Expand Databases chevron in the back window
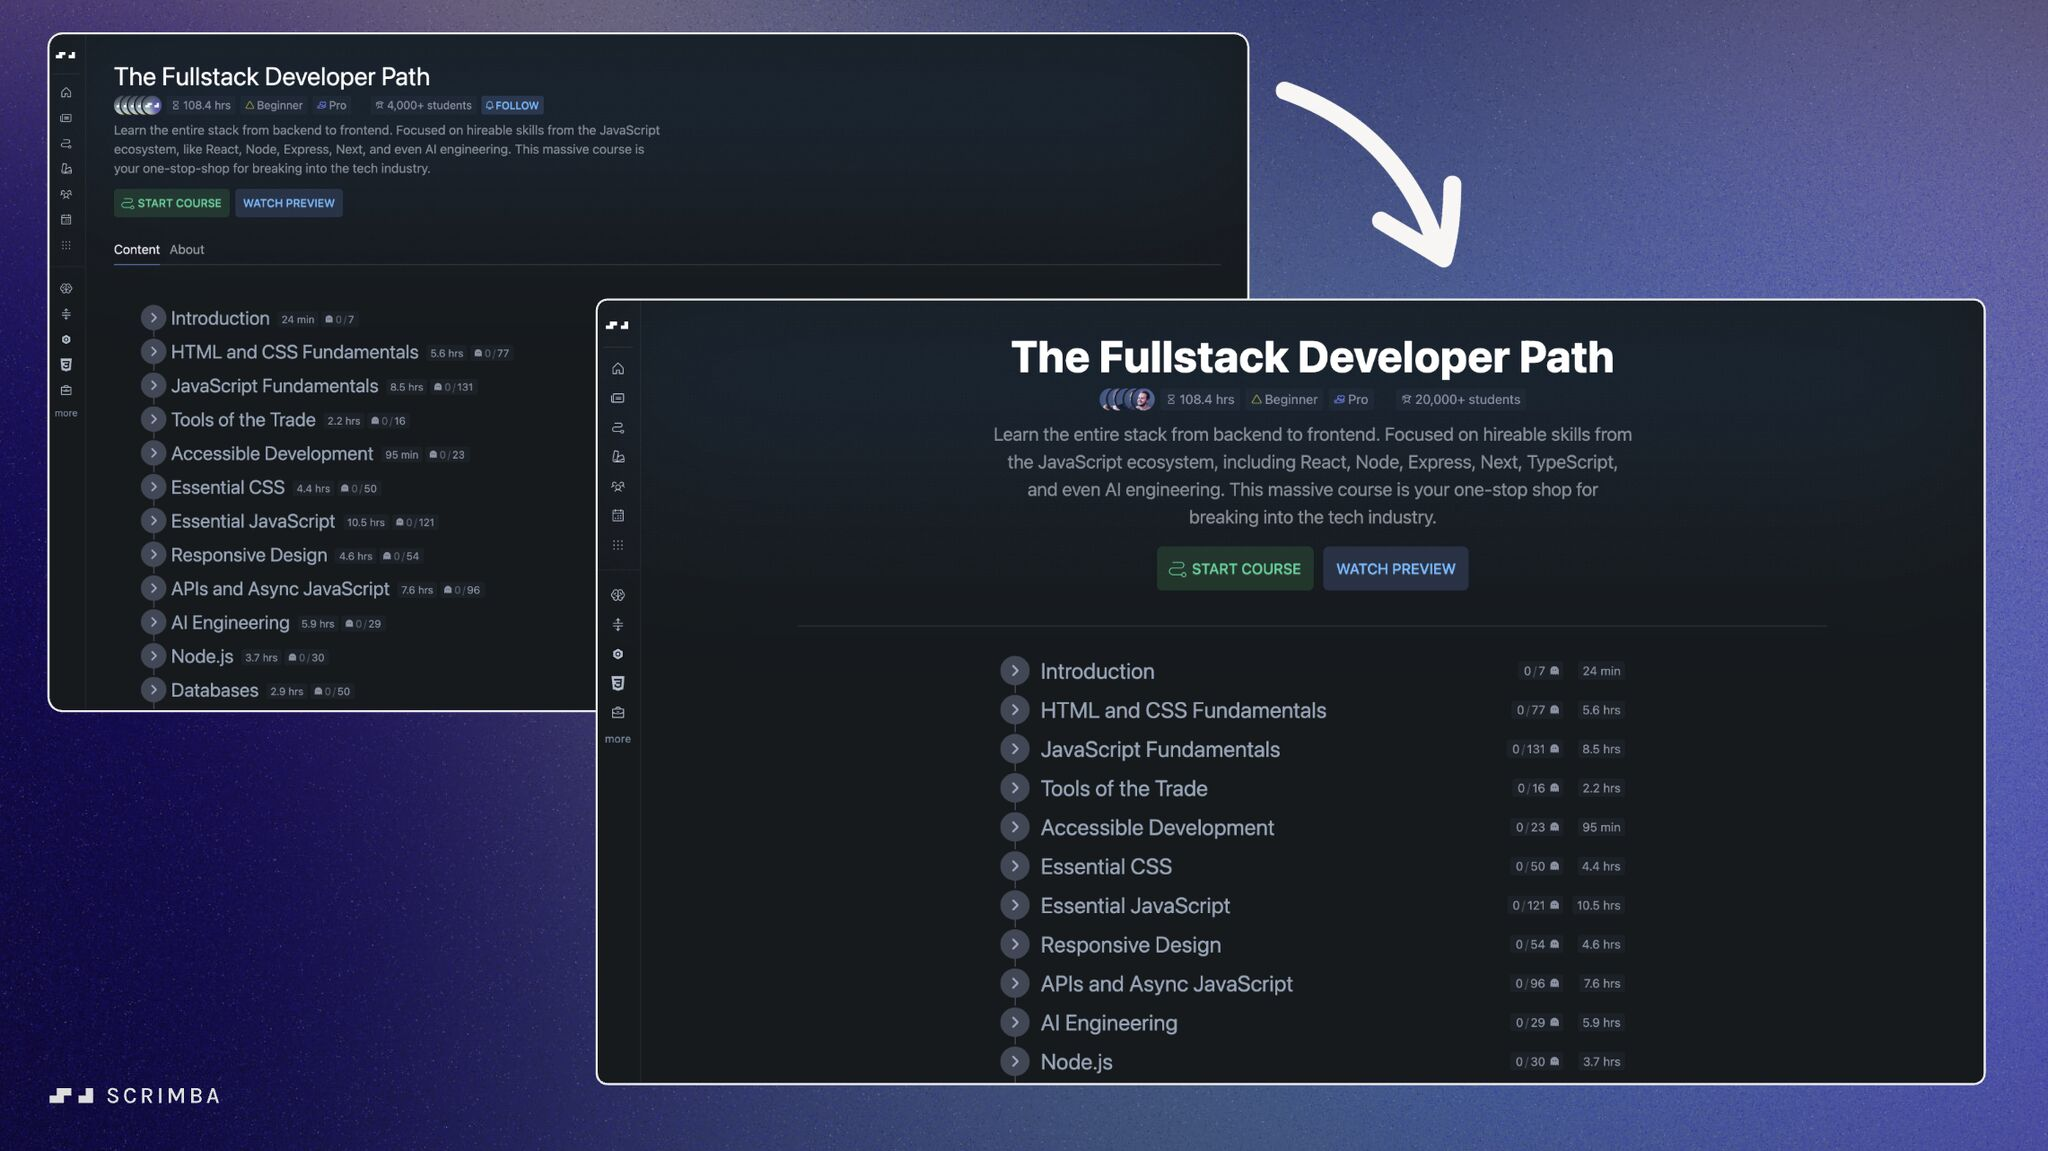The height and width of the screenshot is (1151, 2048). (153, 690)
